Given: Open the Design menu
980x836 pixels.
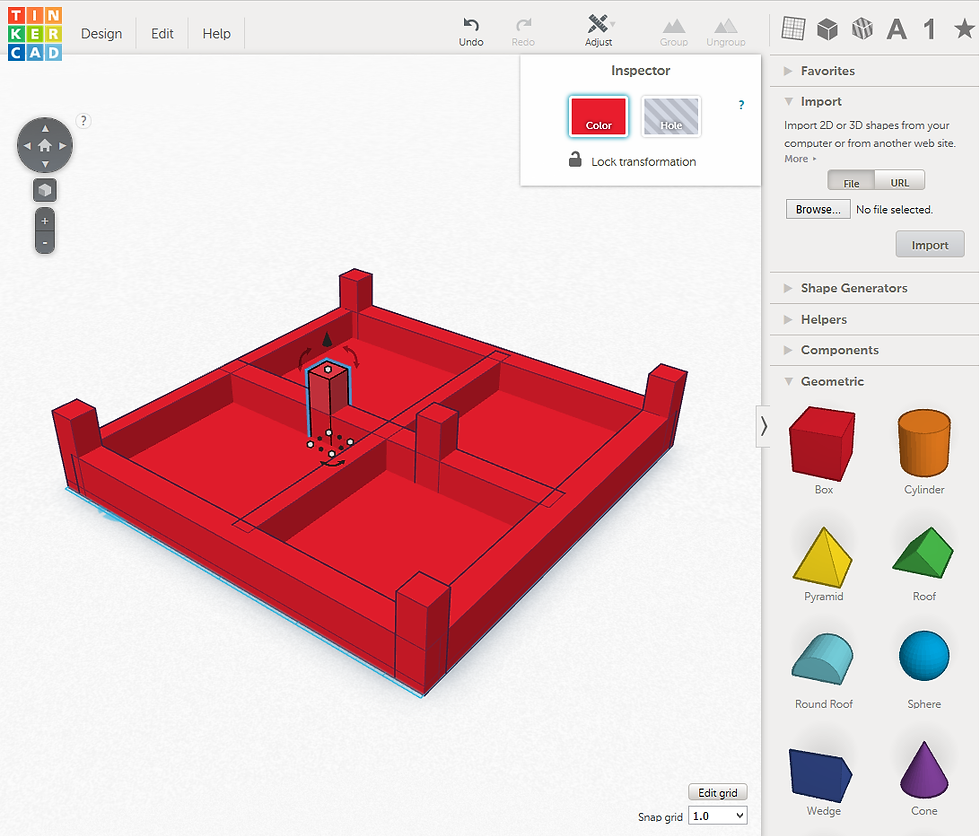Looking at the screenshot, I should point(101,34).
